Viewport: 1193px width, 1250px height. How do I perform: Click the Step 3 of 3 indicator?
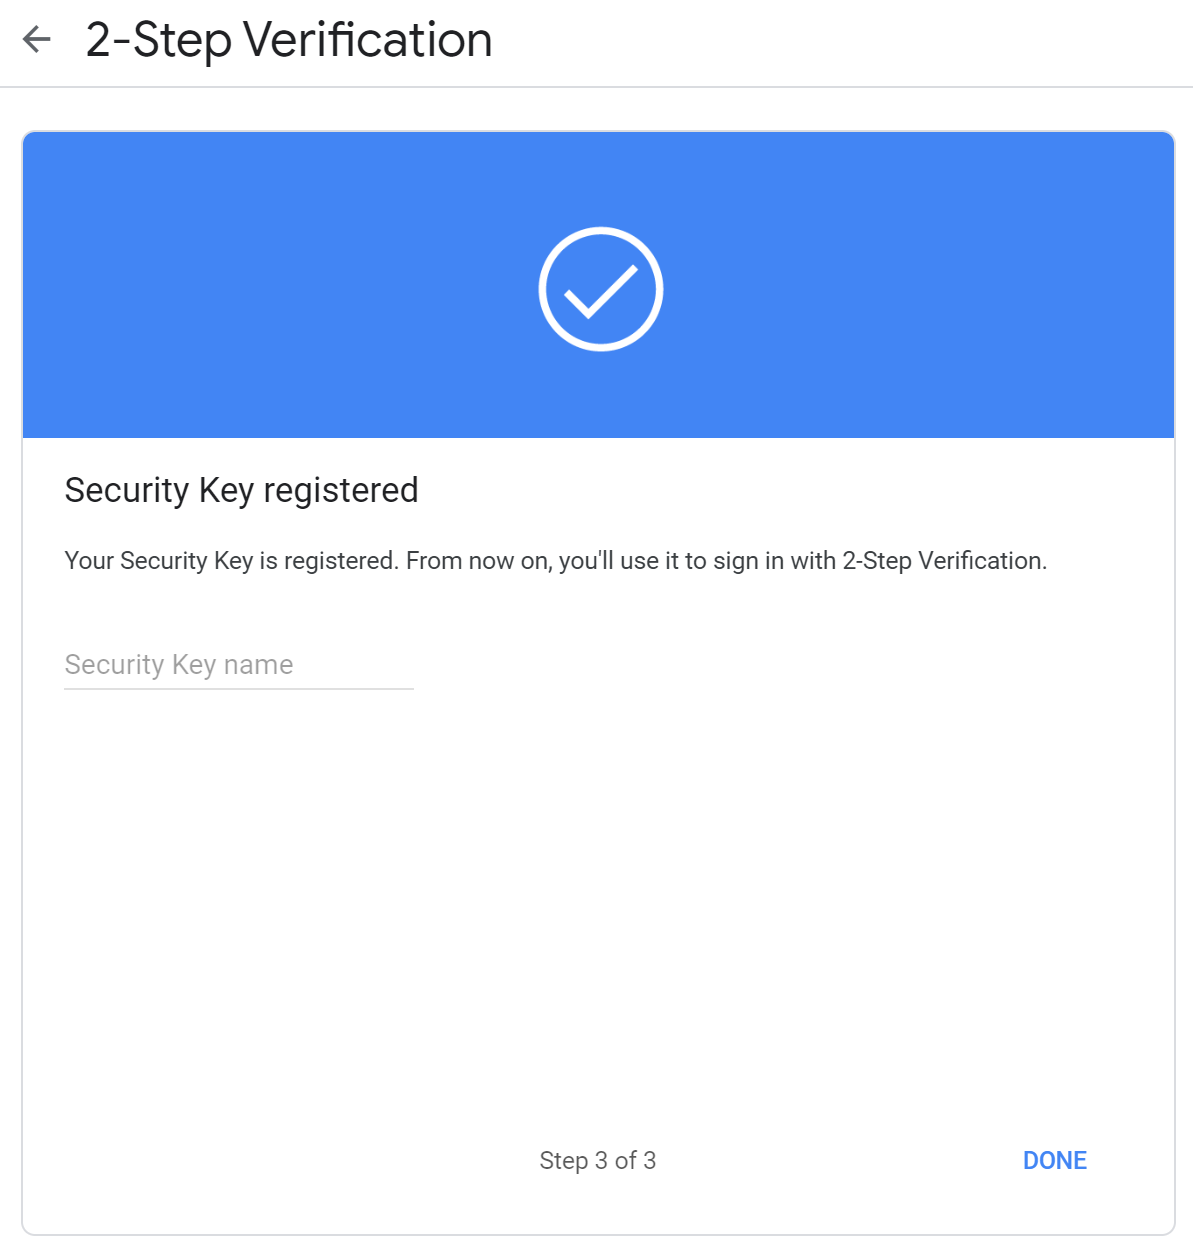click(x=597, y=1160)
